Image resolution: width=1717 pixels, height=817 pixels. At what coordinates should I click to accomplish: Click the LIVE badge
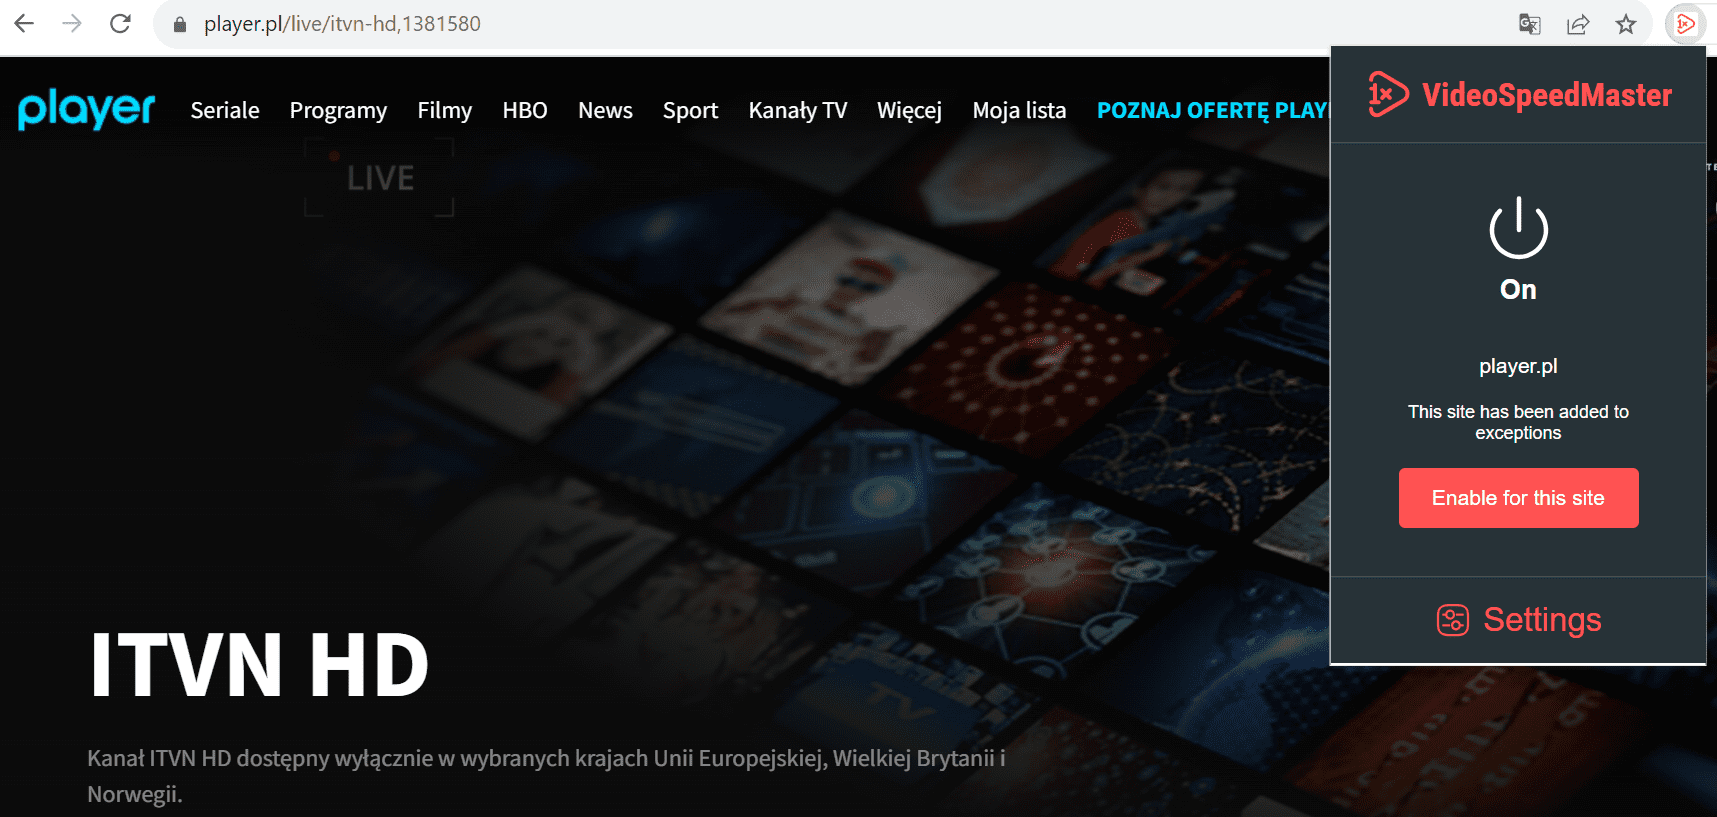379,178
